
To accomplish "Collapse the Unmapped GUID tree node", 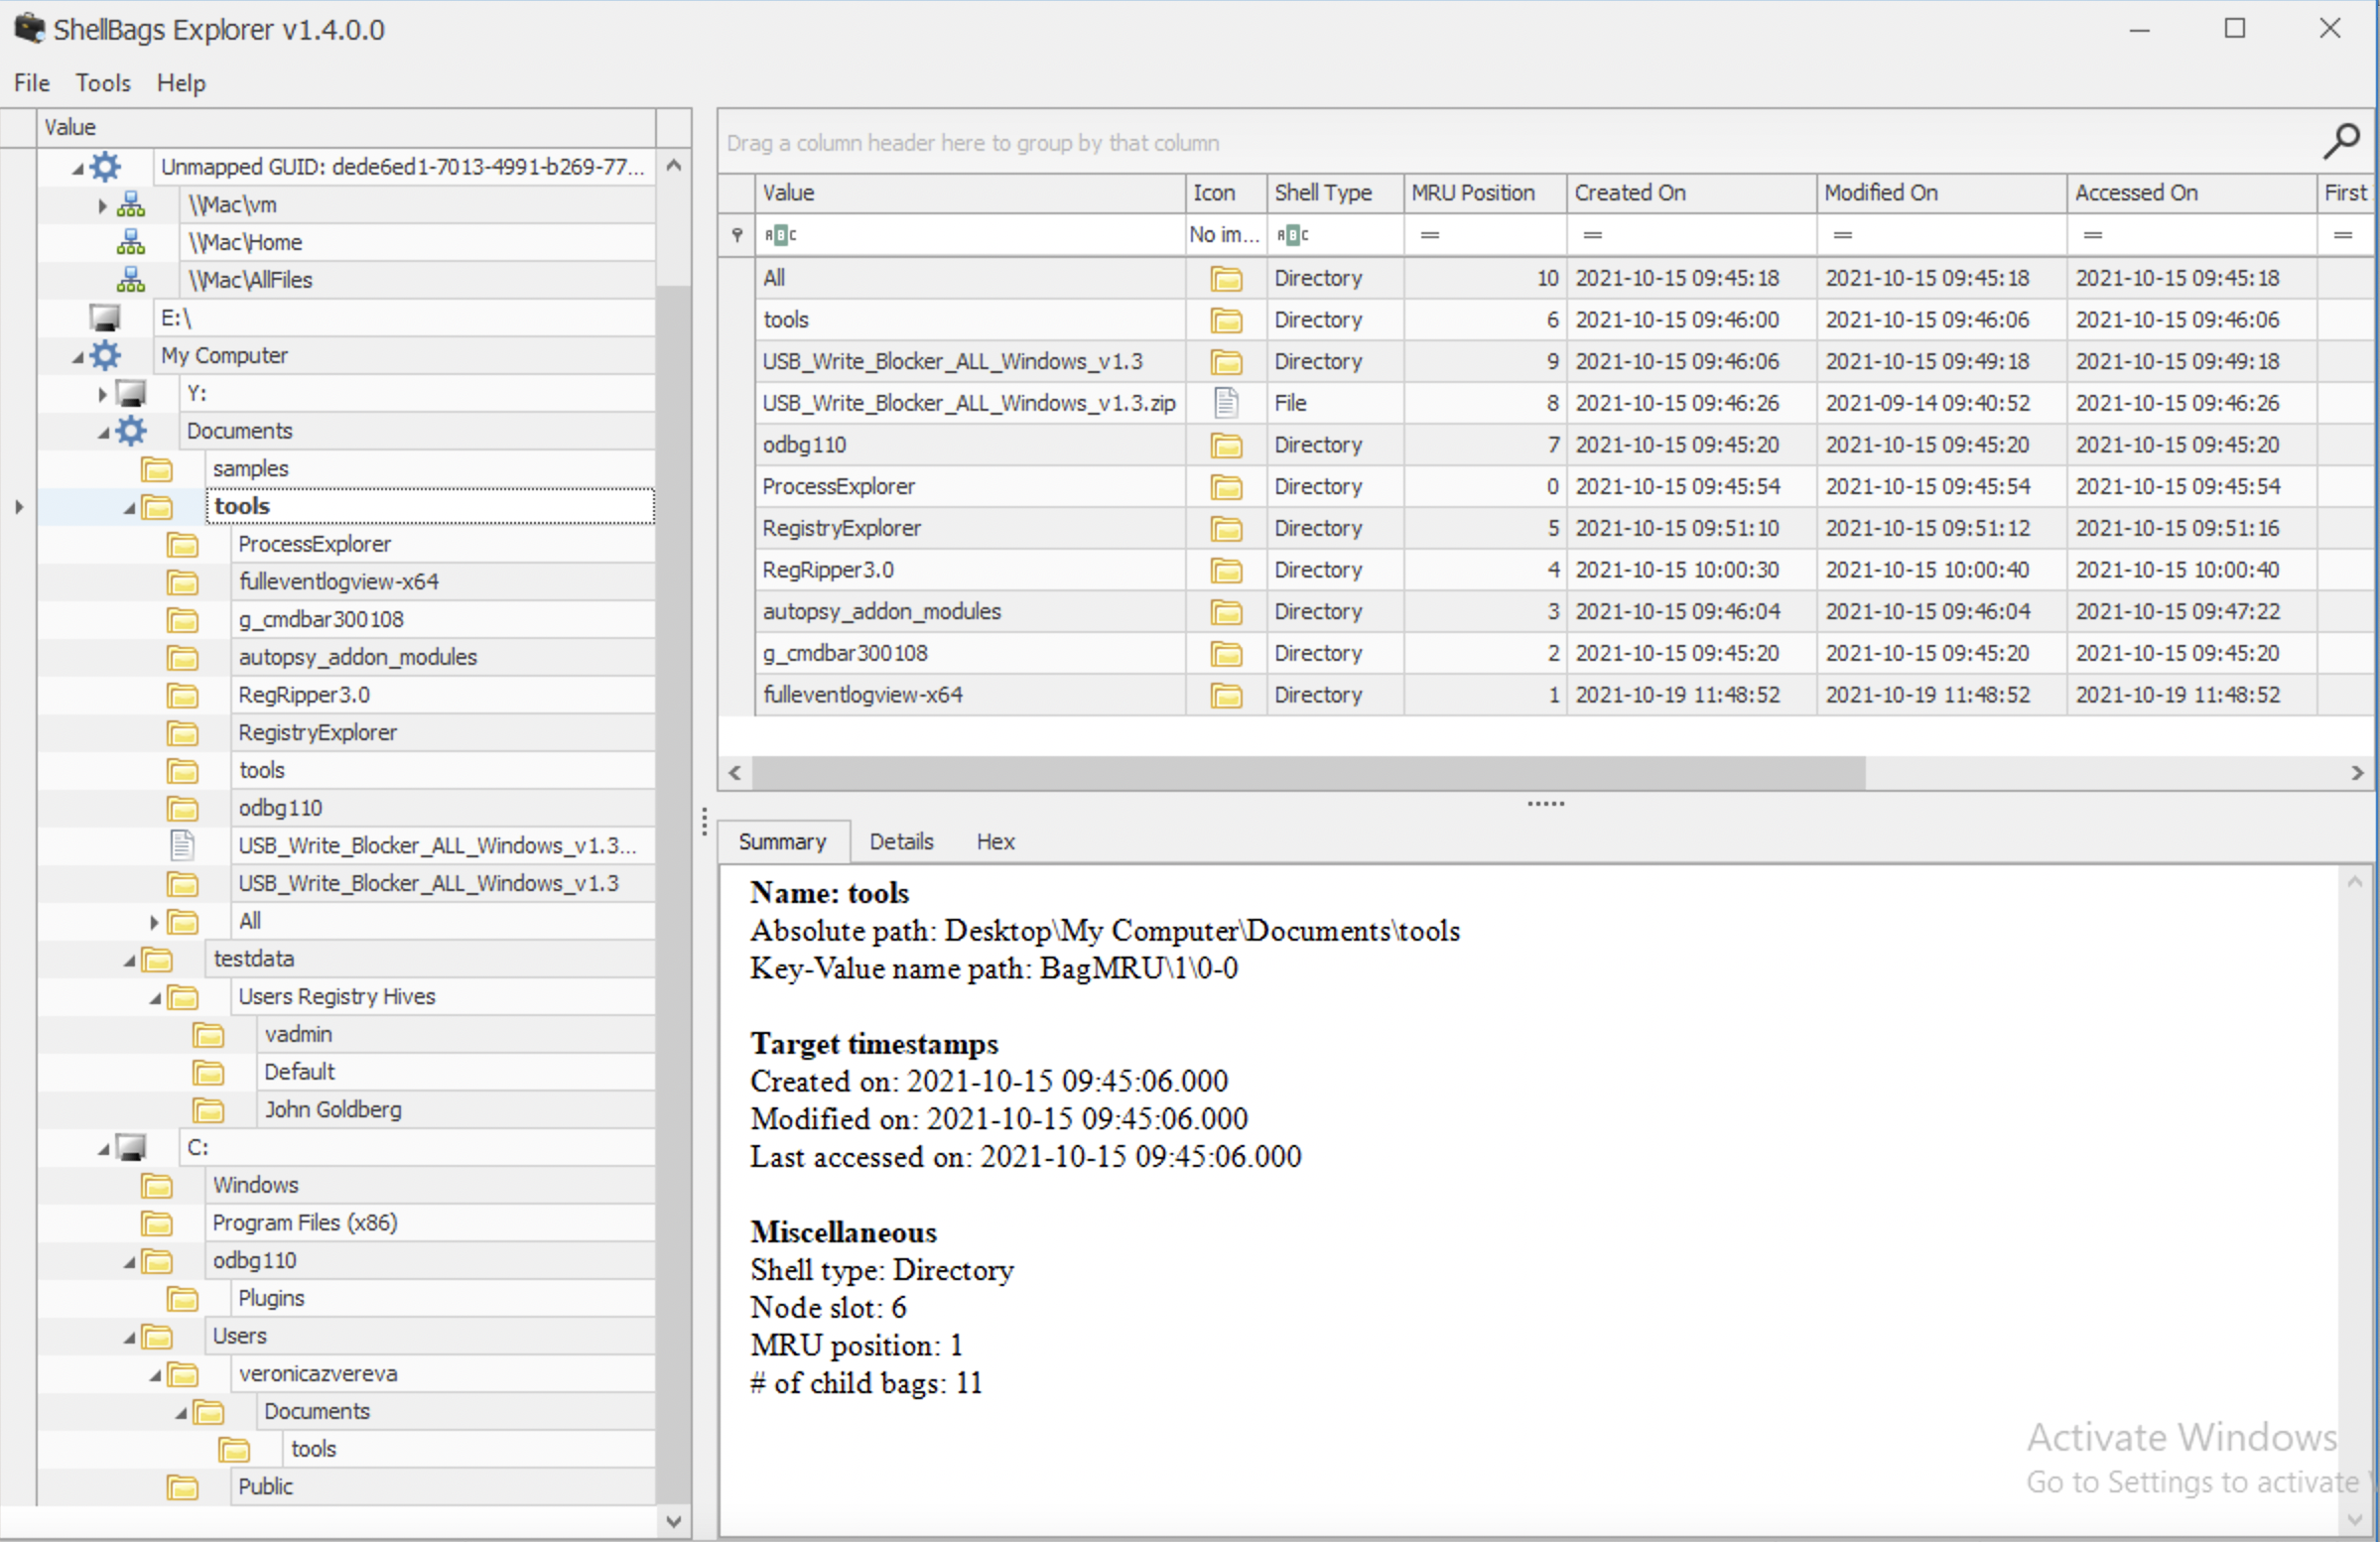I will pyautogui.click(x=78, y=168).
